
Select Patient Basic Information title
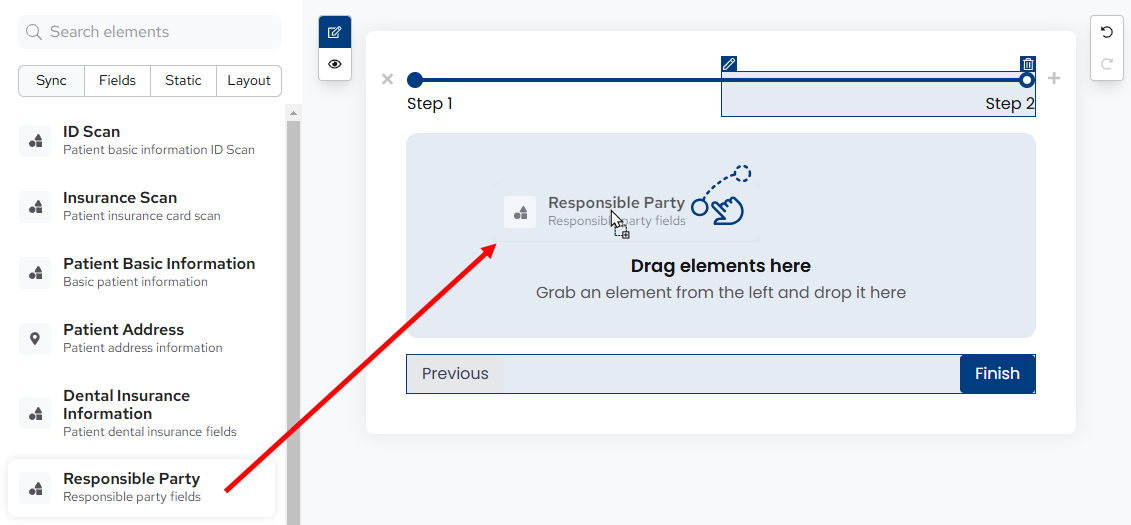click(159, 264)
